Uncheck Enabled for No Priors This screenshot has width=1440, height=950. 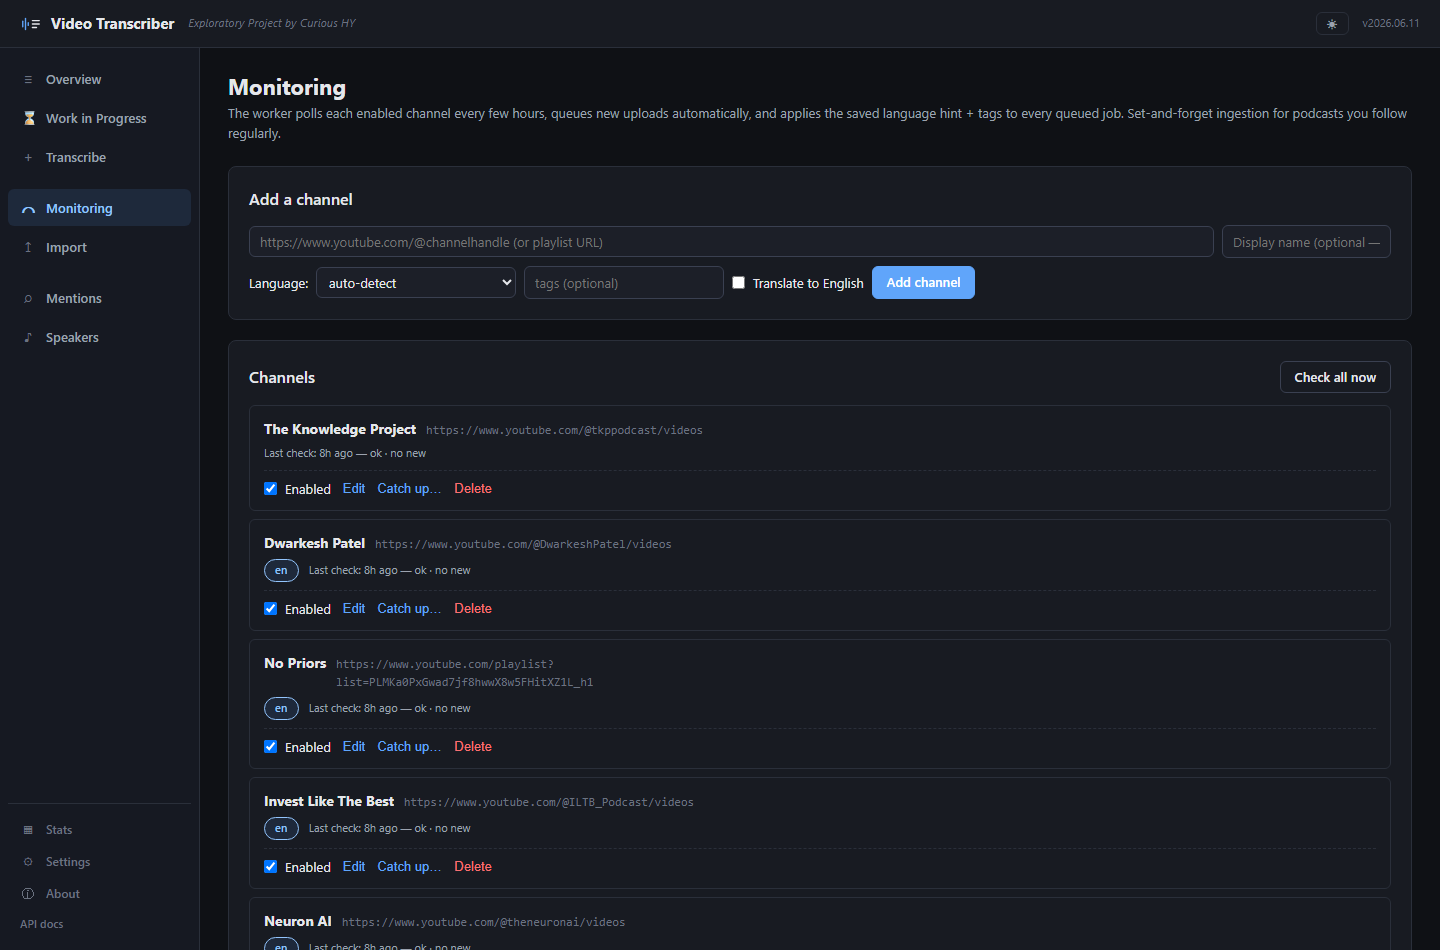coord(270,747)
